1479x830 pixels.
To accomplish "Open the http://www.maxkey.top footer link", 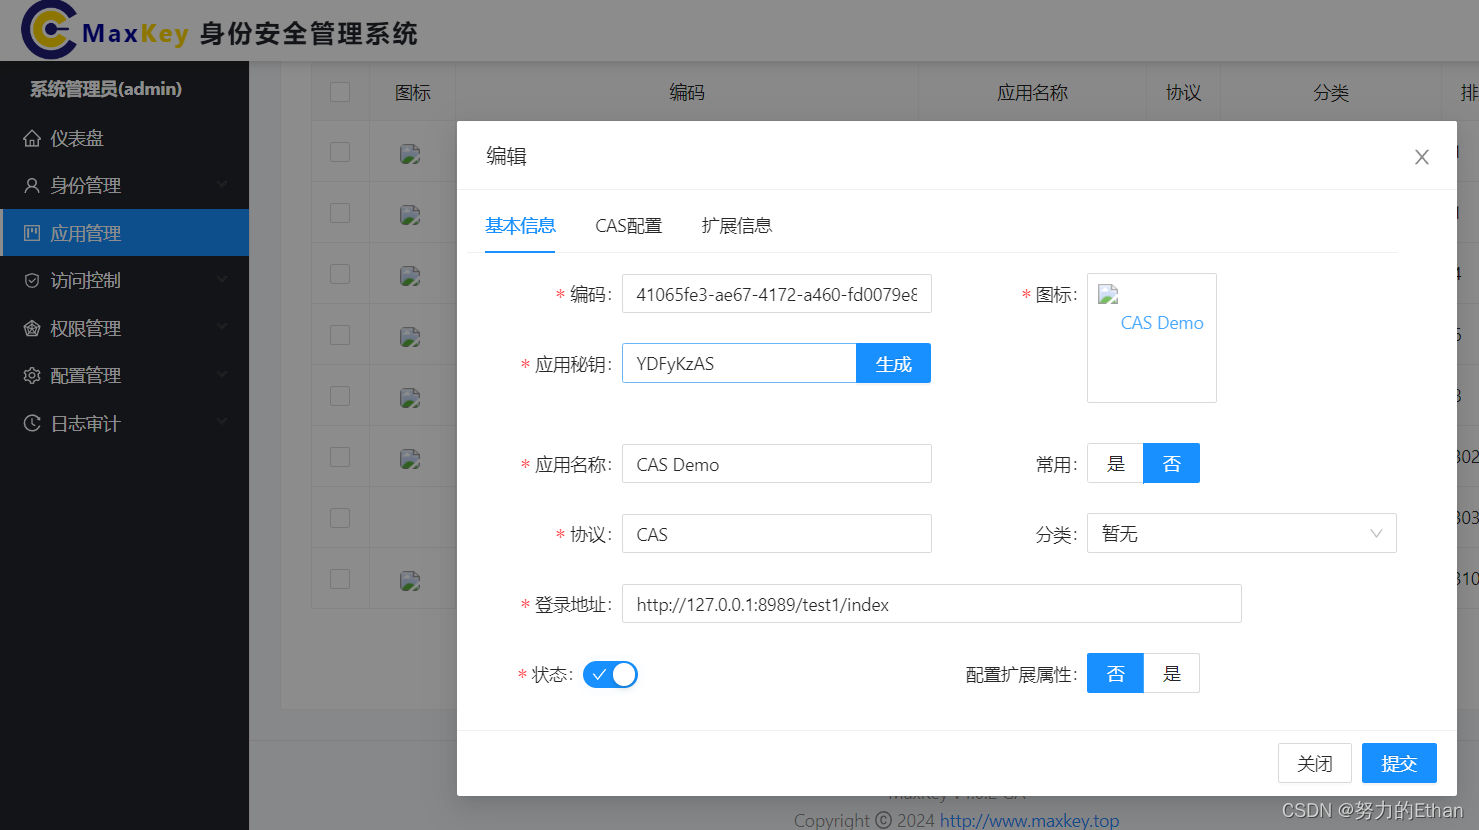I will [x=1029, y=820].
